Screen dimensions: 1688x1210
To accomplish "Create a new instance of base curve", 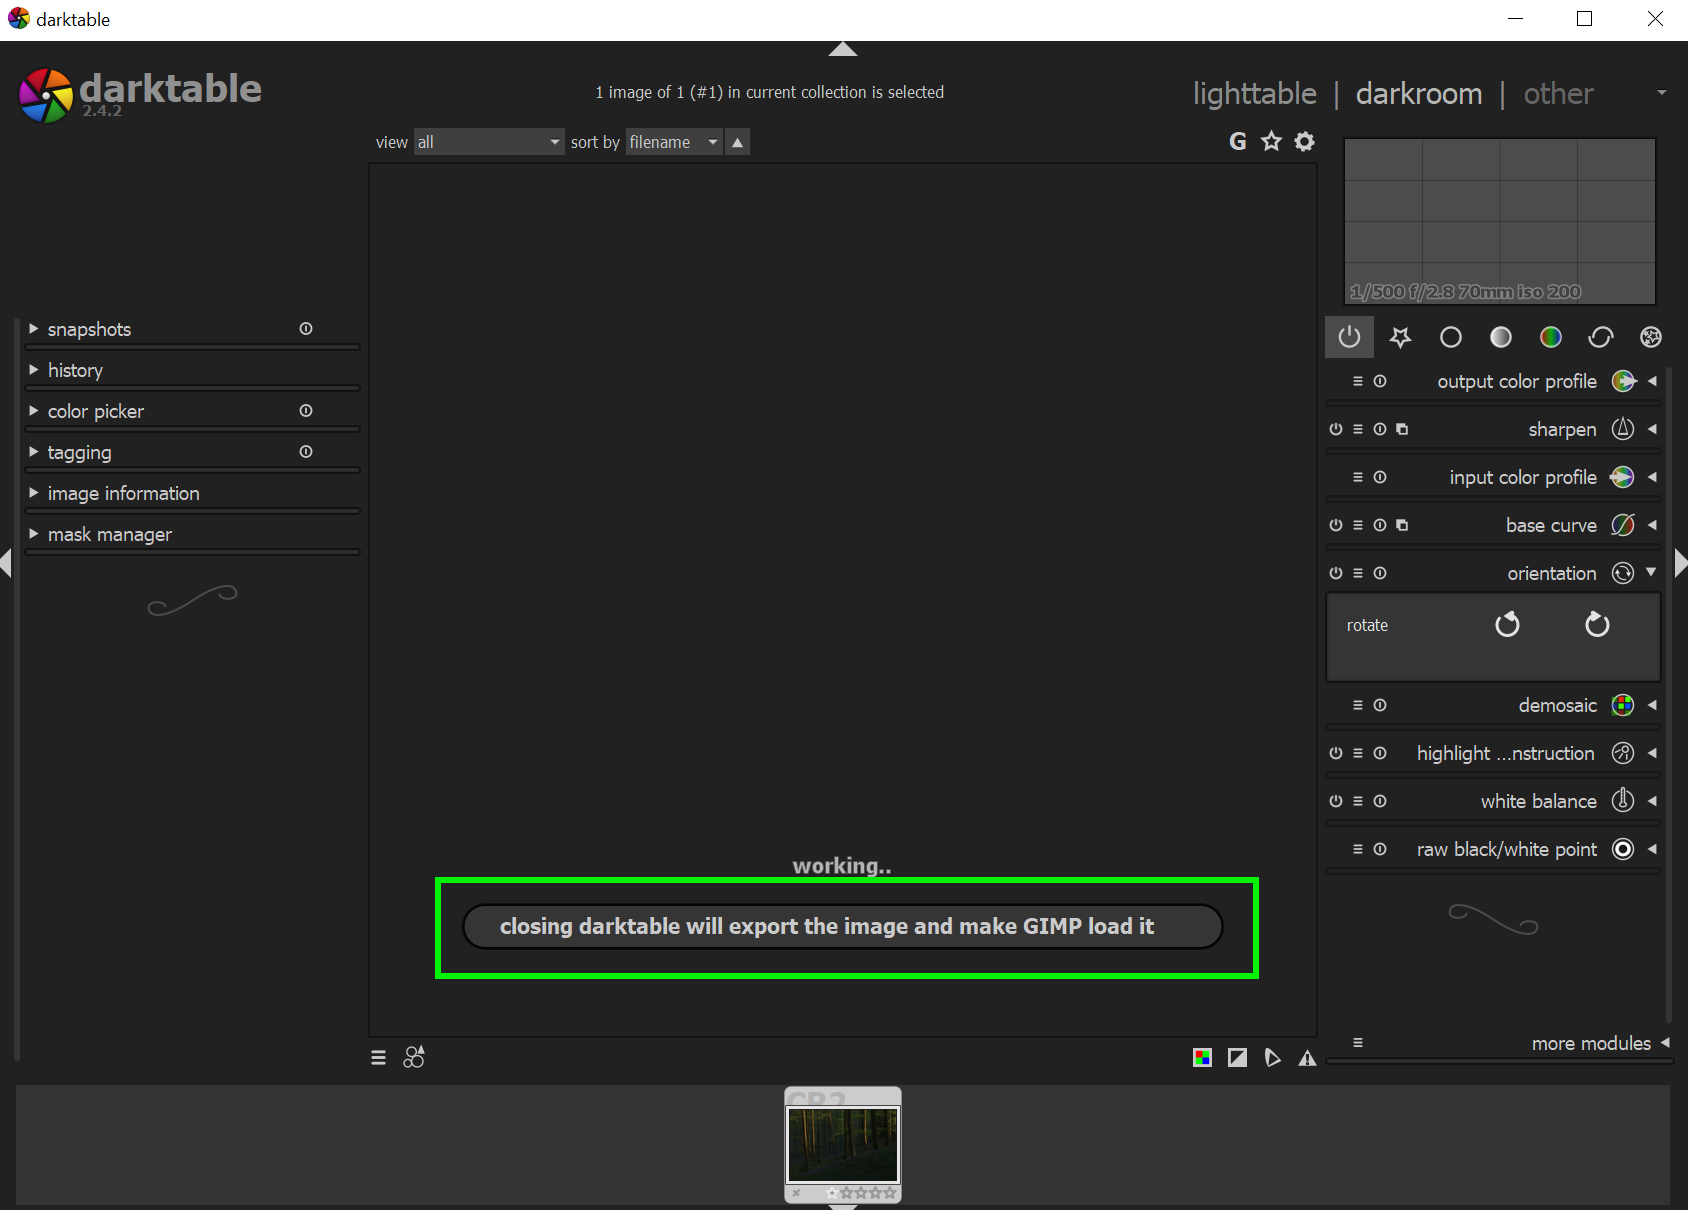I will (1402, 525).
